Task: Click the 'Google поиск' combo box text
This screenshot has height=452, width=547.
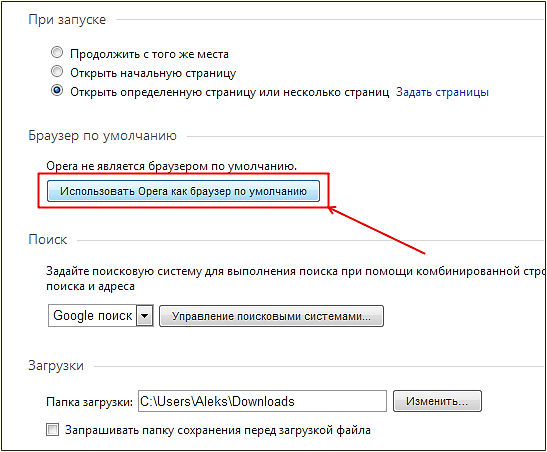Action: pyautogui.click(x=92, y=316)
